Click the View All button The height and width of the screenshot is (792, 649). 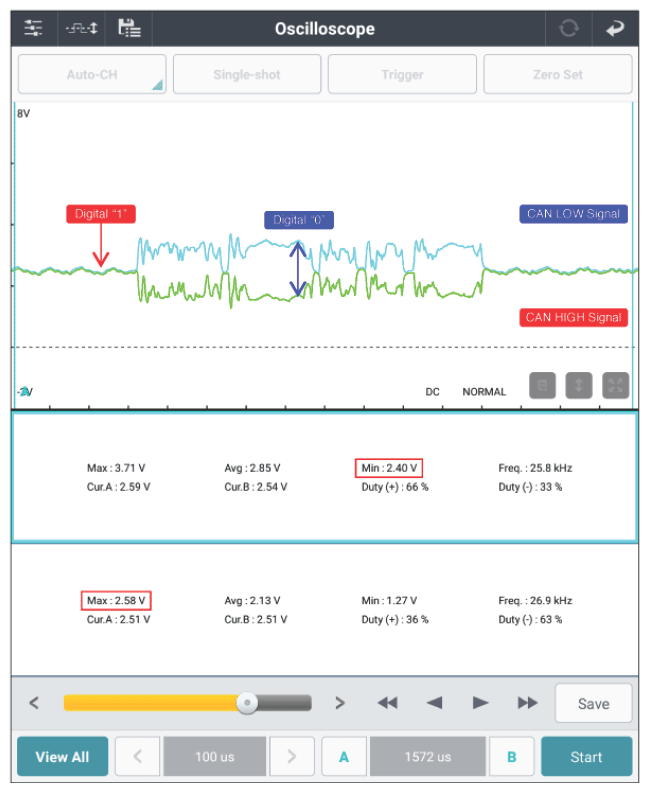[63, 756]
